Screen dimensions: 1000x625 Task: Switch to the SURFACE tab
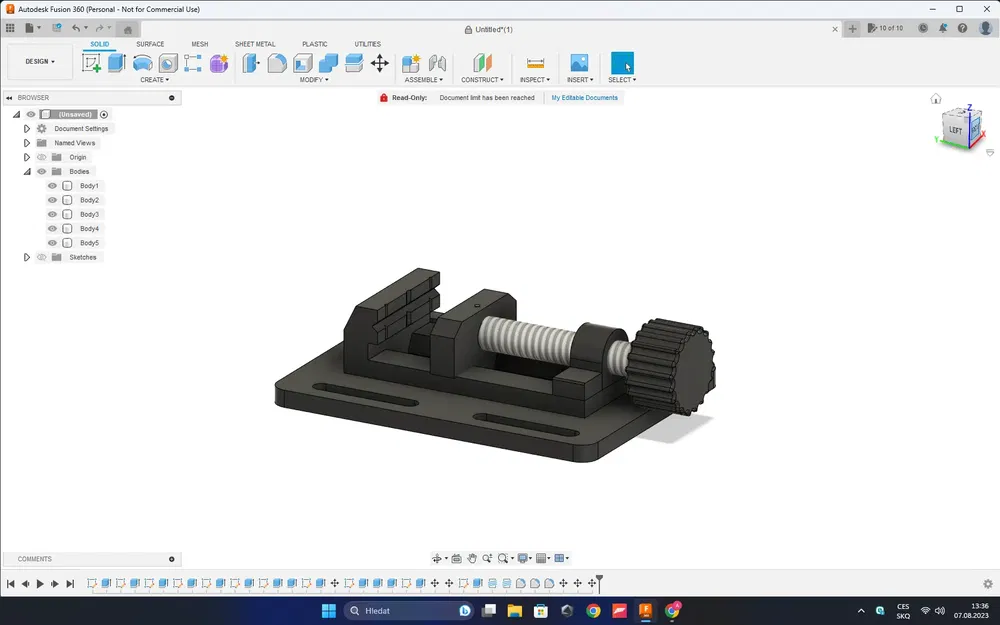coord(150,44)
